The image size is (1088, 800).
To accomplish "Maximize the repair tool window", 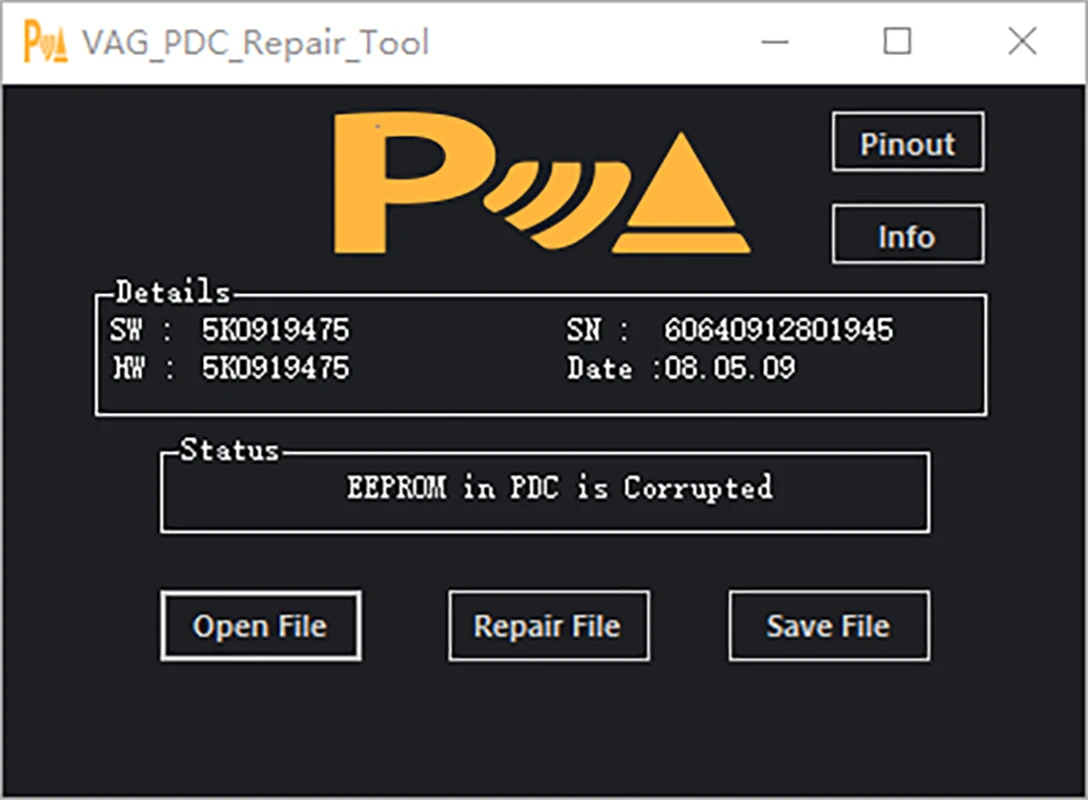I will coord(897,42).
